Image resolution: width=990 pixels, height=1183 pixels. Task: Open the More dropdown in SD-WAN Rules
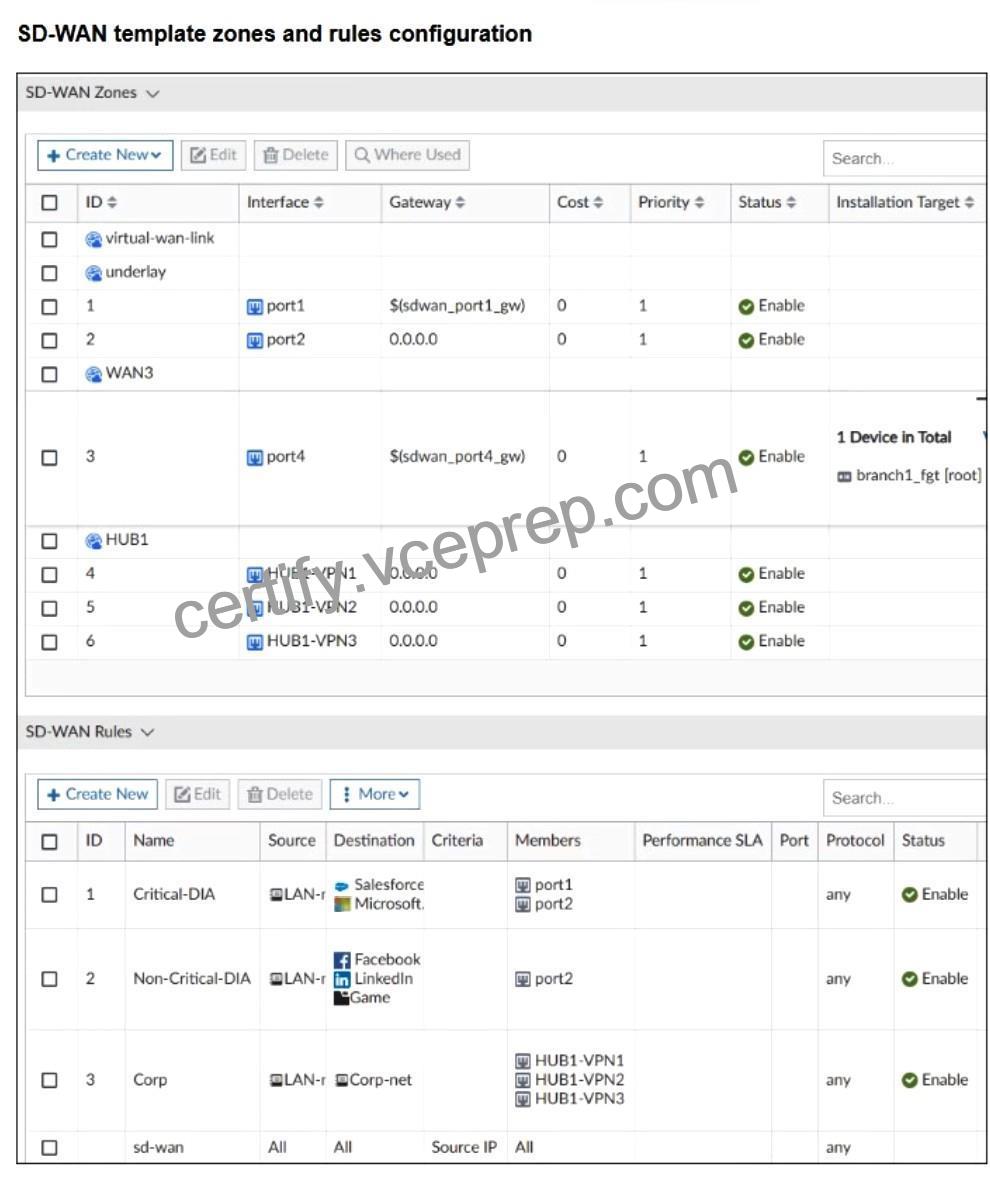point(375,794)
